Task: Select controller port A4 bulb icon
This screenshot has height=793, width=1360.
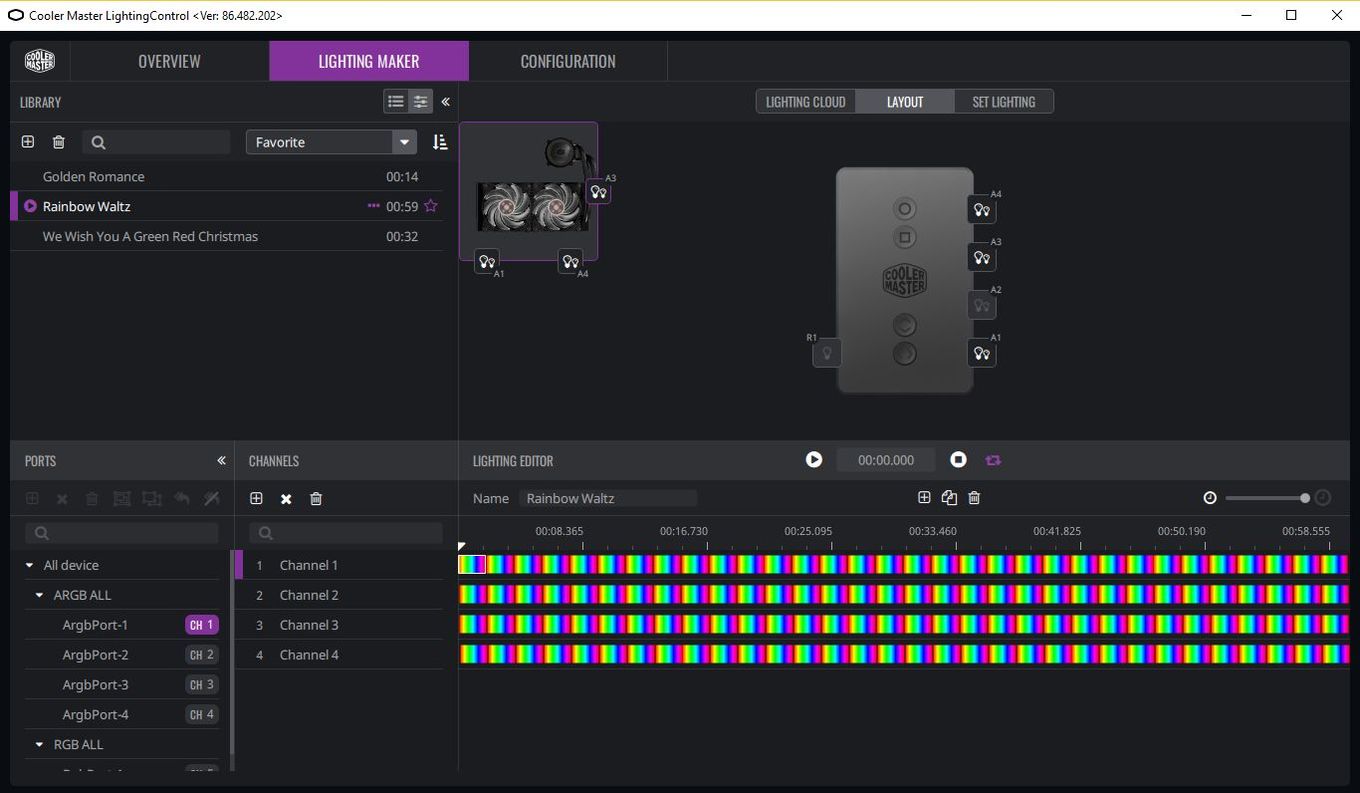Action: (982, 210)
